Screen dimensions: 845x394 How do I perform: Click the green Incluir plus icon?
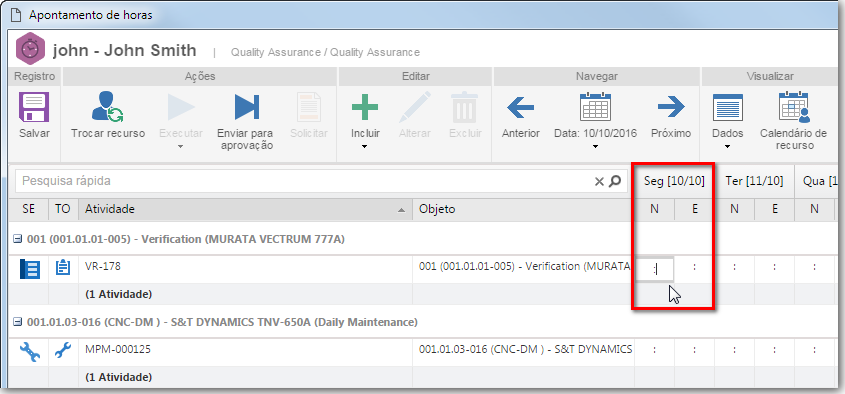[x=365, y=107]
